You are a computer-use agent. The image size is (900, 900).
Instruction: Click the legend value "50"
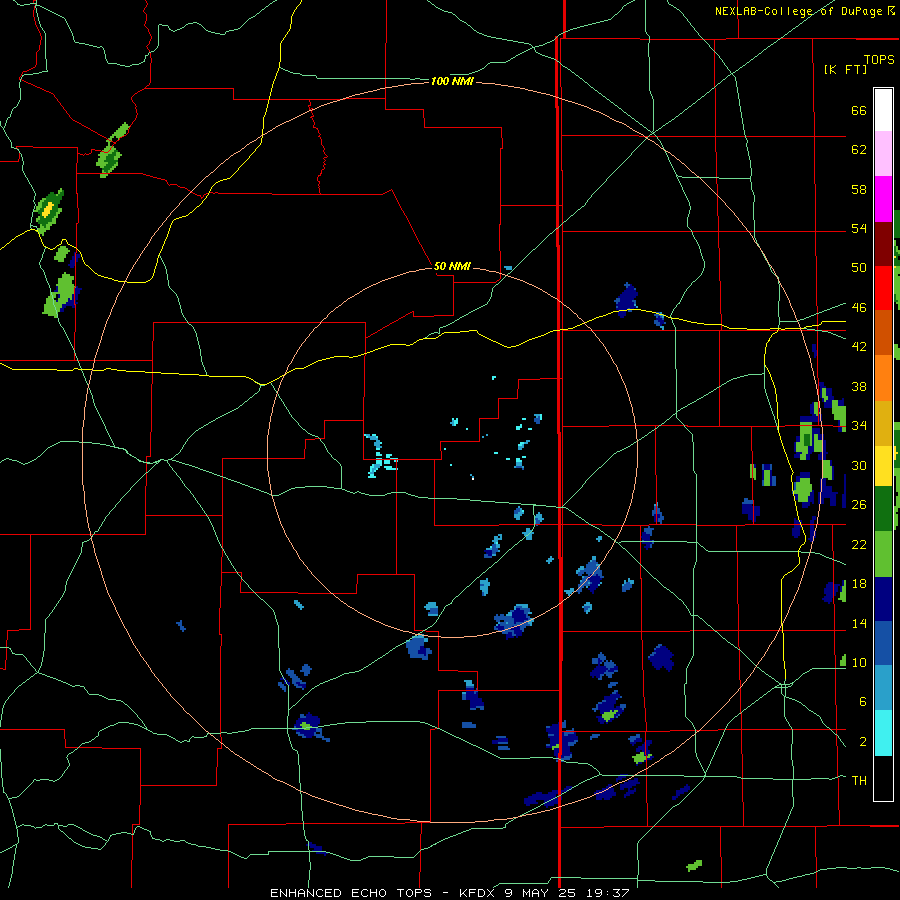pyautogui.click(x=859, y=268)
